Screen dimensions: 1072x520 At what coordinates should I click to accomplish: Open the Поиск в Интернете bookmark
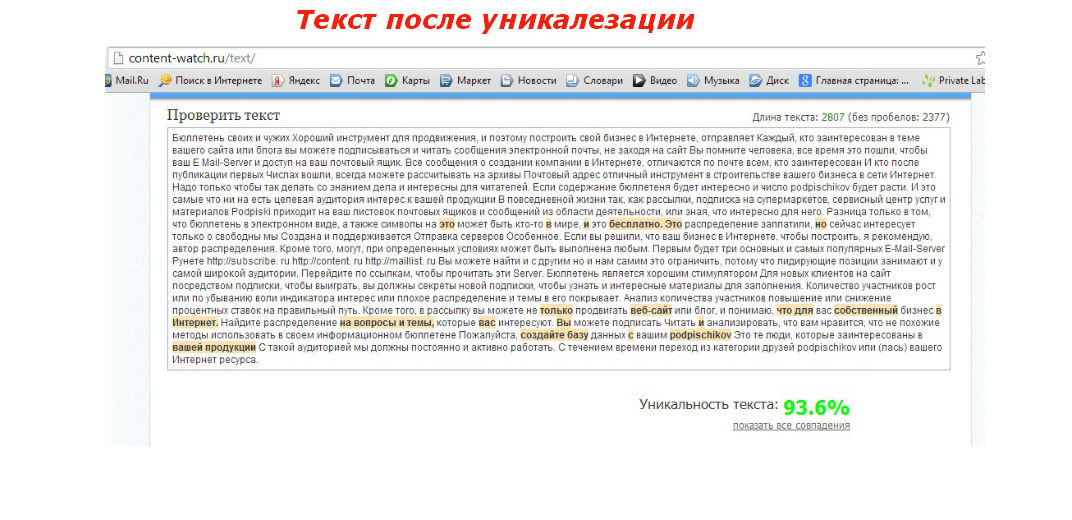tap(210, 80)
